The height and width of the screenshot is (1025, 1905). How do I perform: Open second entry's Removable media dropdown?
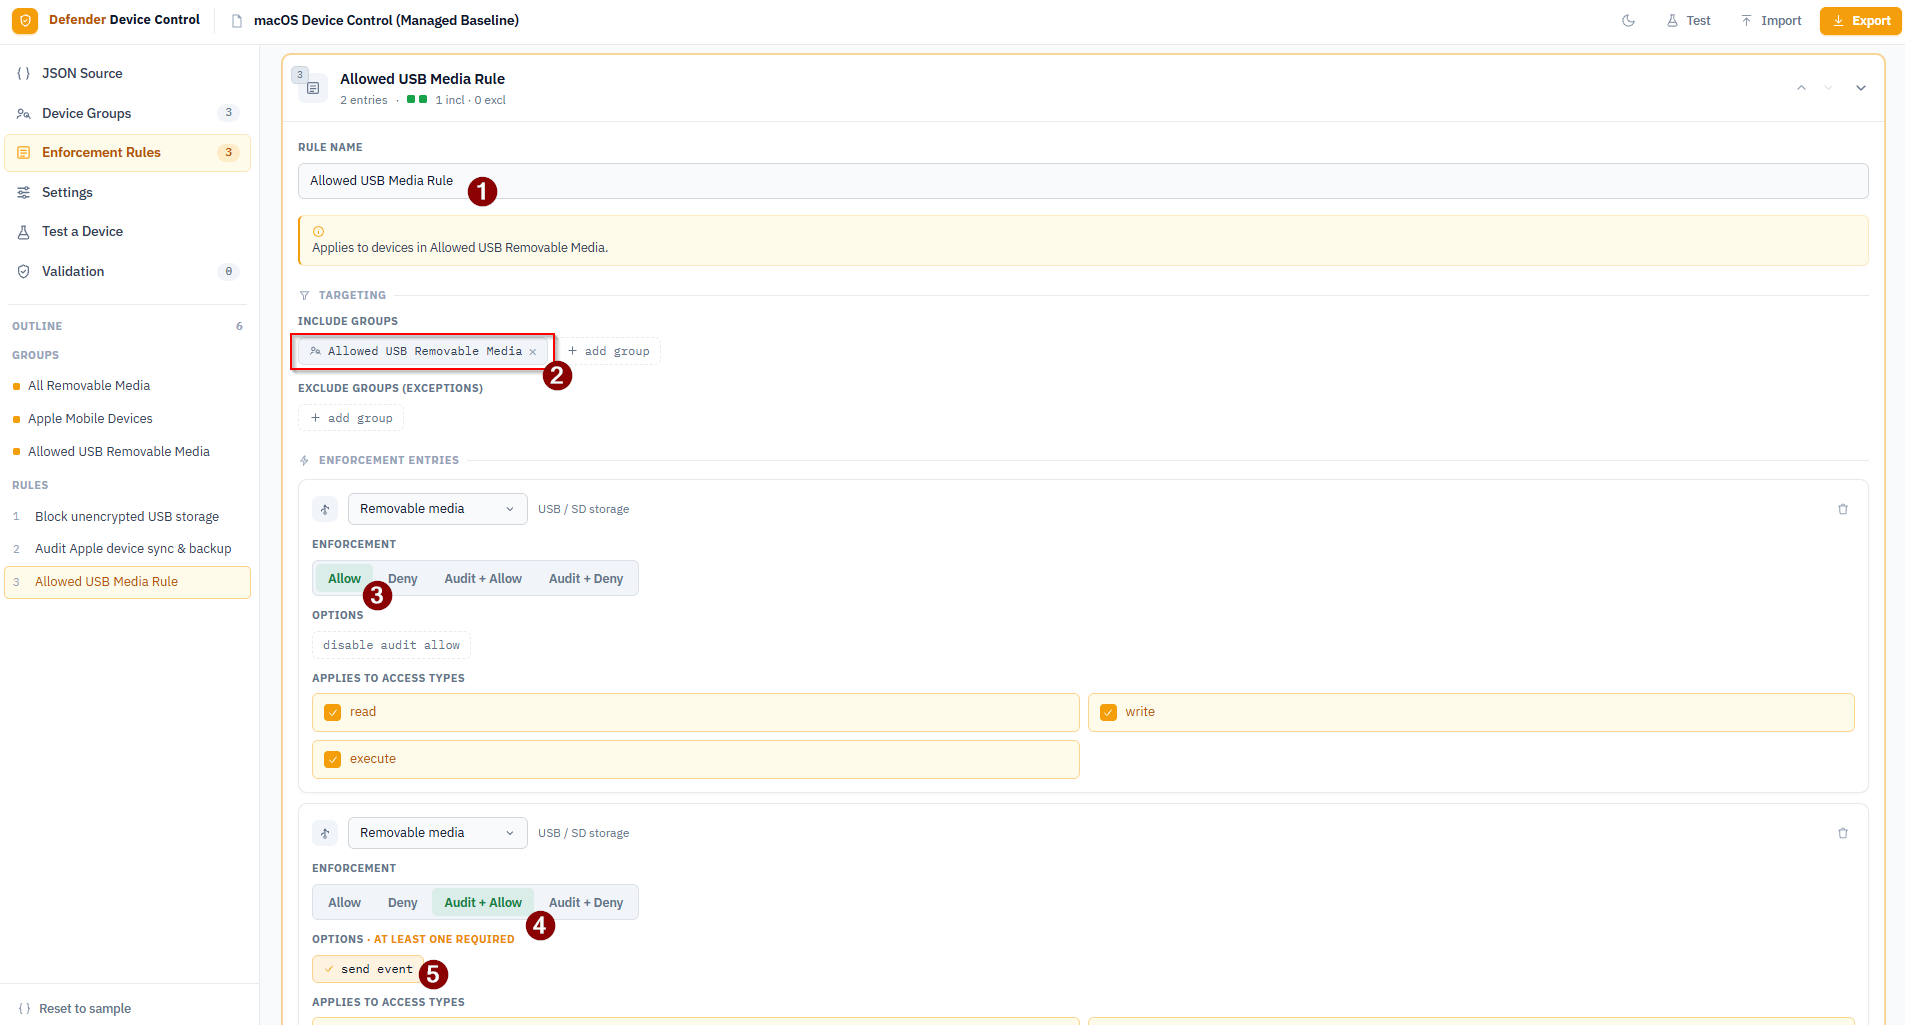click(x=438, y=833)
